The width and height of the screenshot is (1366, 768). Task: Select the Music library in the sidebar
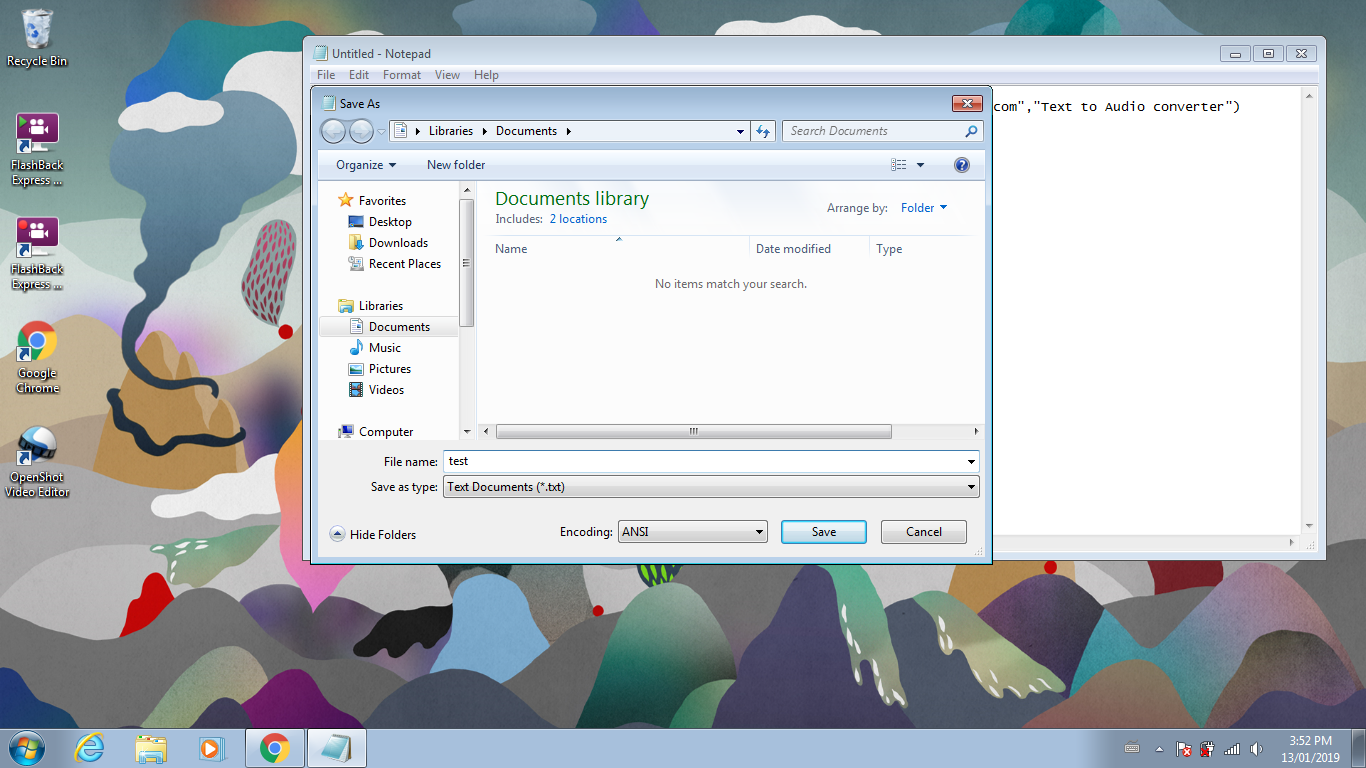coord(383,347)
